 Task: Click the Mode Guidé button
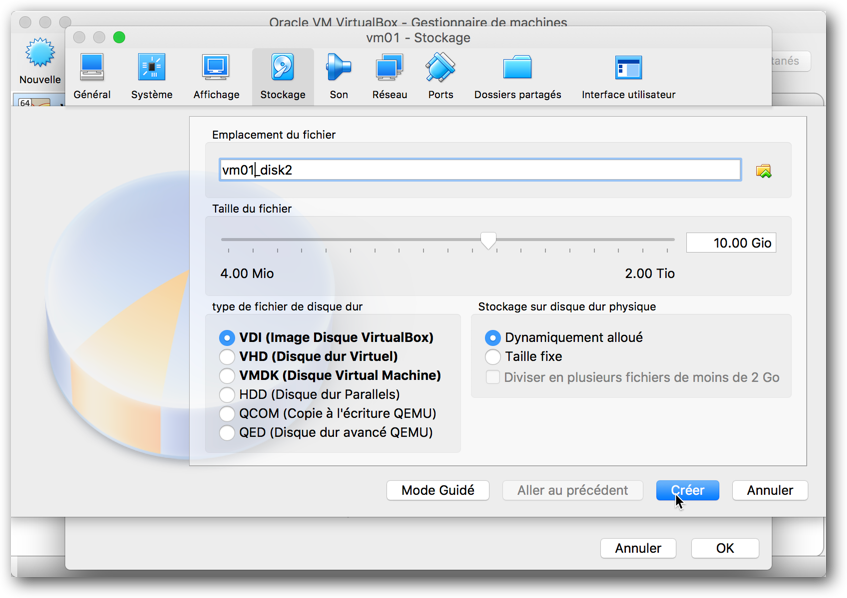click(x=438, y=490)
